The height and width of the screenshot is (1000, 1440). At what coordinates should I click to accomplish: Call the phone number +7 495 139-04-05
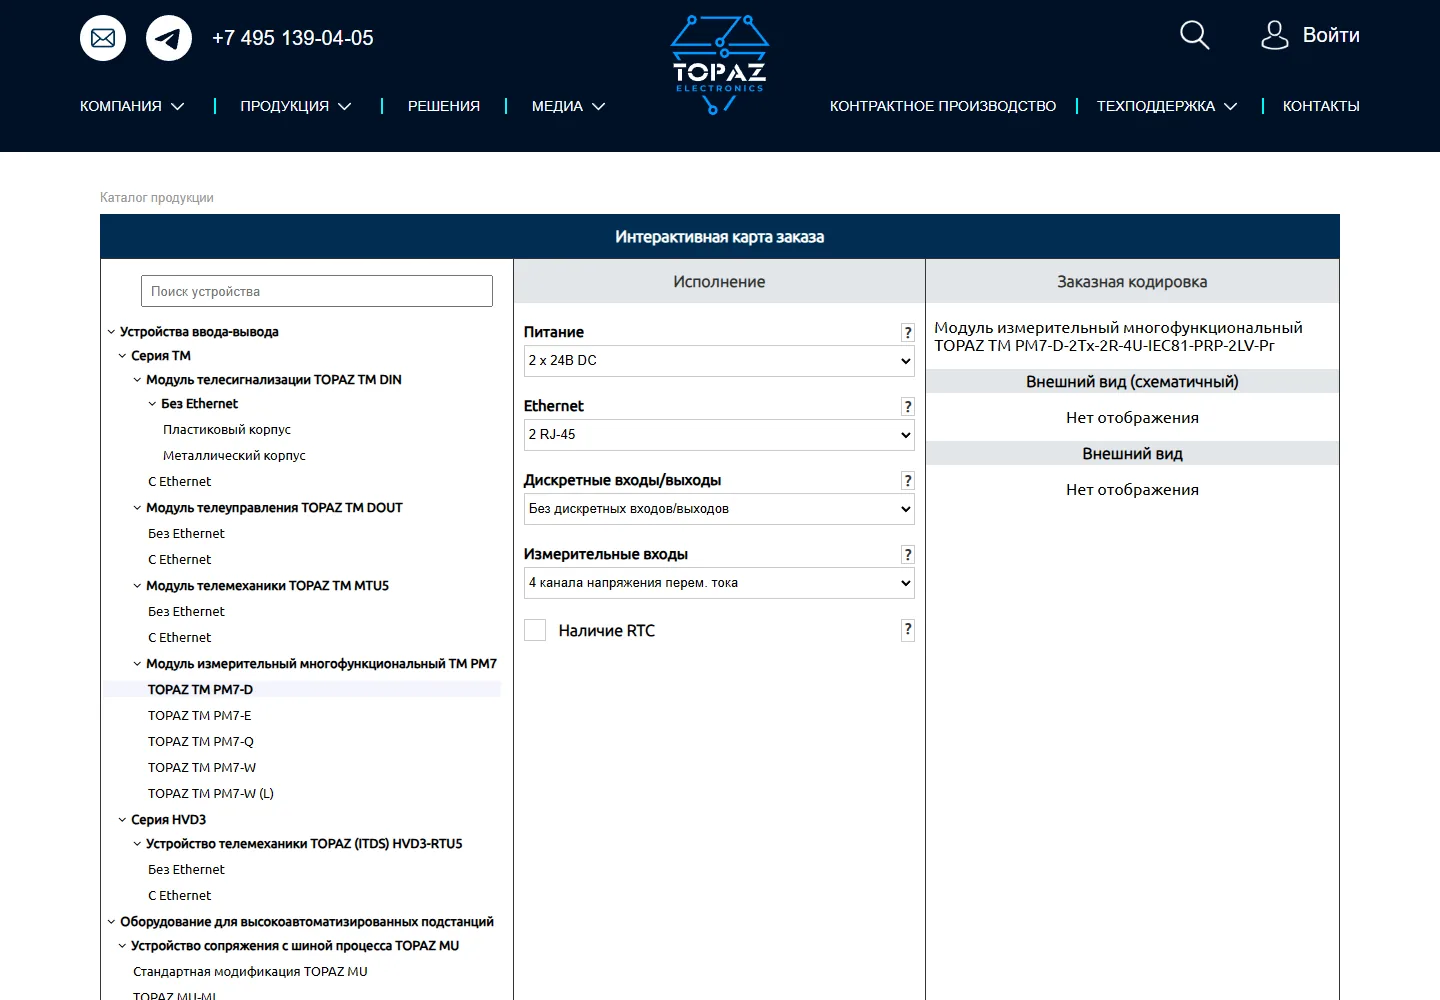tap(293, 38)
